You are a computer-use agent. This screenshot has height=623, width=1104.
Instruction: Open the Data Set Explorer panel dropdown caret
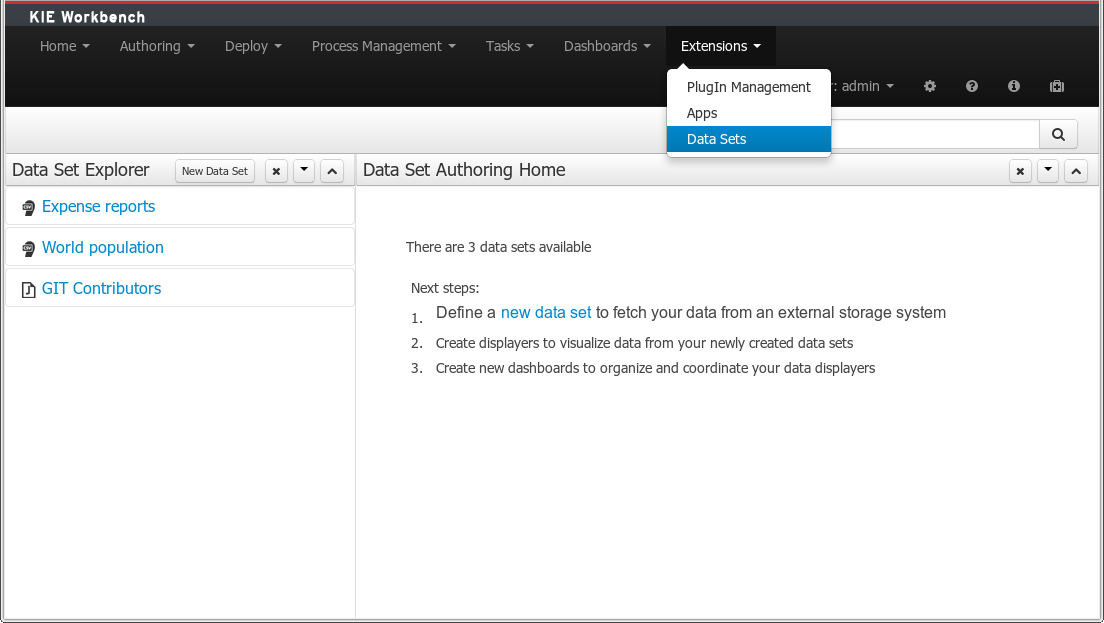[304, 170]
